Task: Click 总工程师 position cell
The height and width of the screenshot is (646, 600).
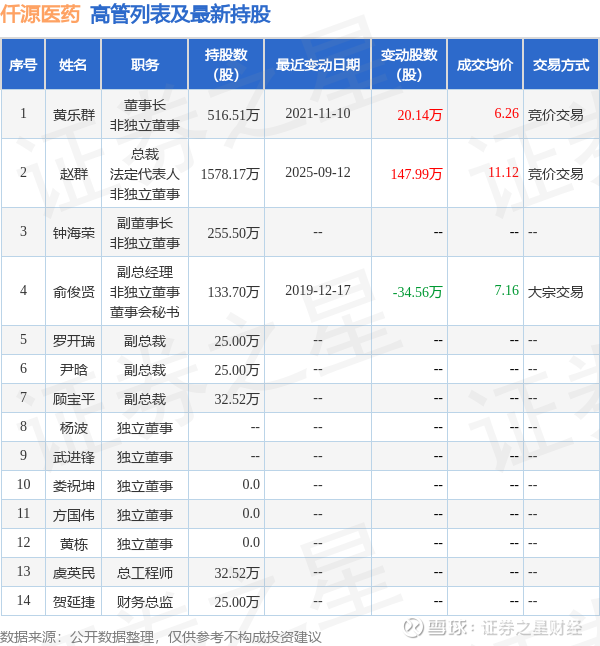Action: pyautogui.click(x=145, y=573)
